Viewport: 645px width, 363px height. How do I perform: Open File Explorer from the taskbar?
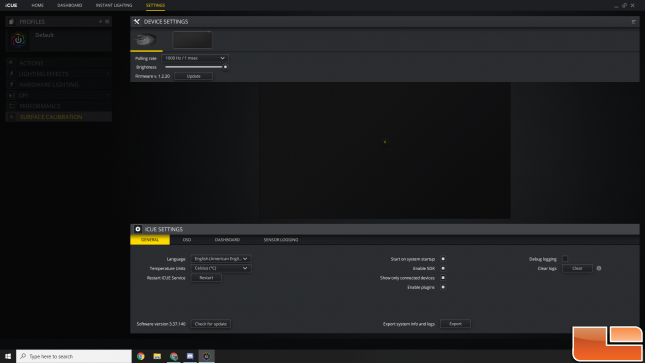click(x=157, y=356)
